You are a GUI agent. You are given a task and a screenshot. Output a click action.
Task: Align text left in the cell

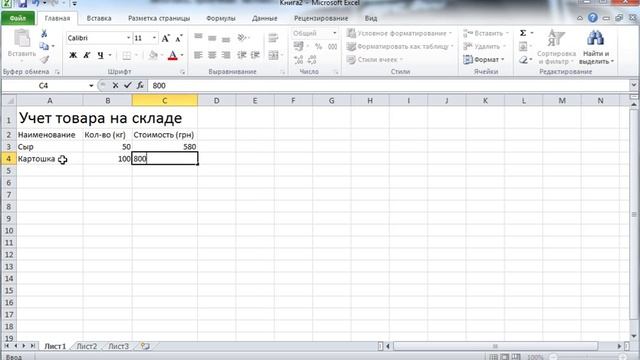(198, 55)
